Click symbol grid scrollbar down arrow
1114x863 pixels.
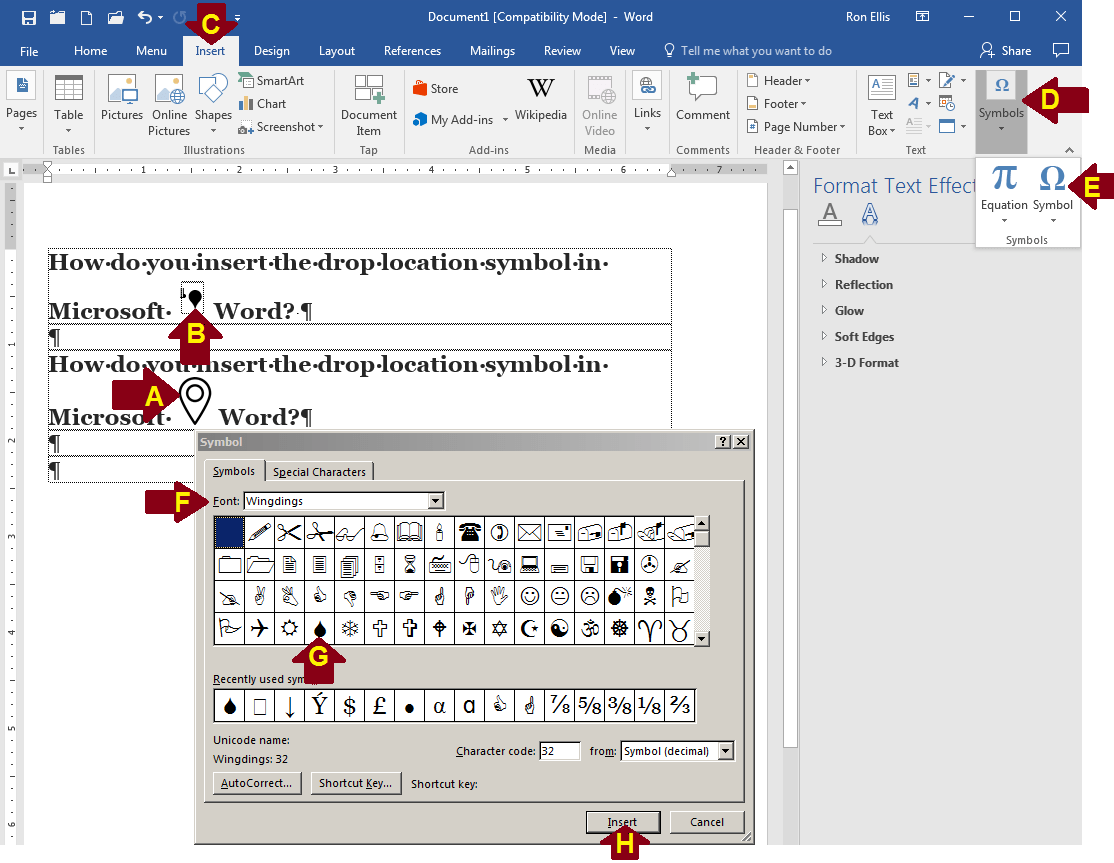coord(702,639)
